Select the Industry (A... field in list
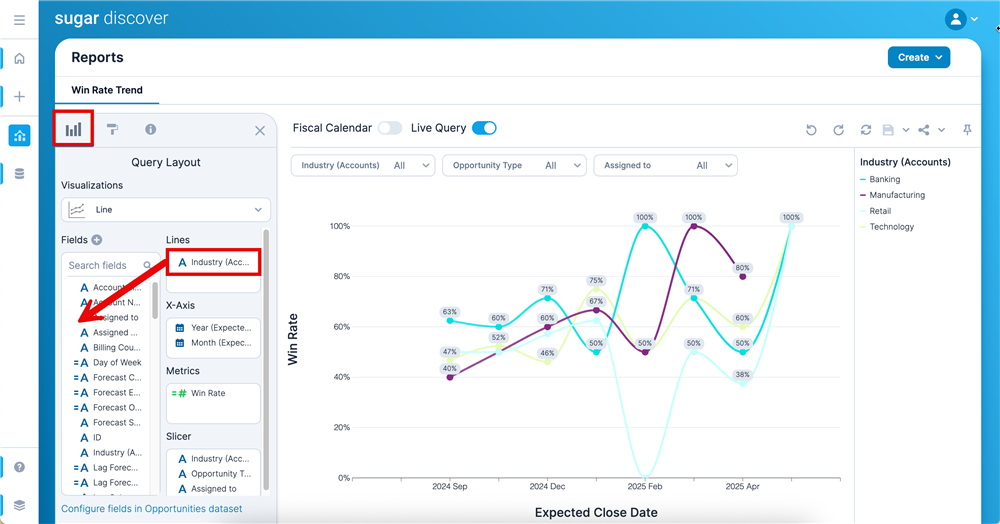Screen dimensions: 1000x524 pyautogui.click(x=111, y=453)
